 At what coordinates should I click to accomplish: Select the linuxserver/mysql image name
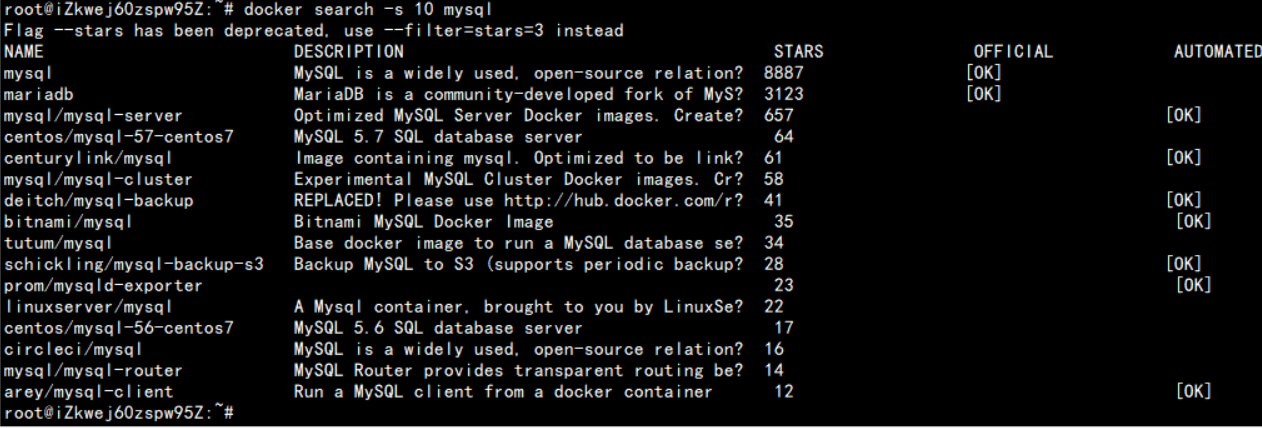pos(88,306)
